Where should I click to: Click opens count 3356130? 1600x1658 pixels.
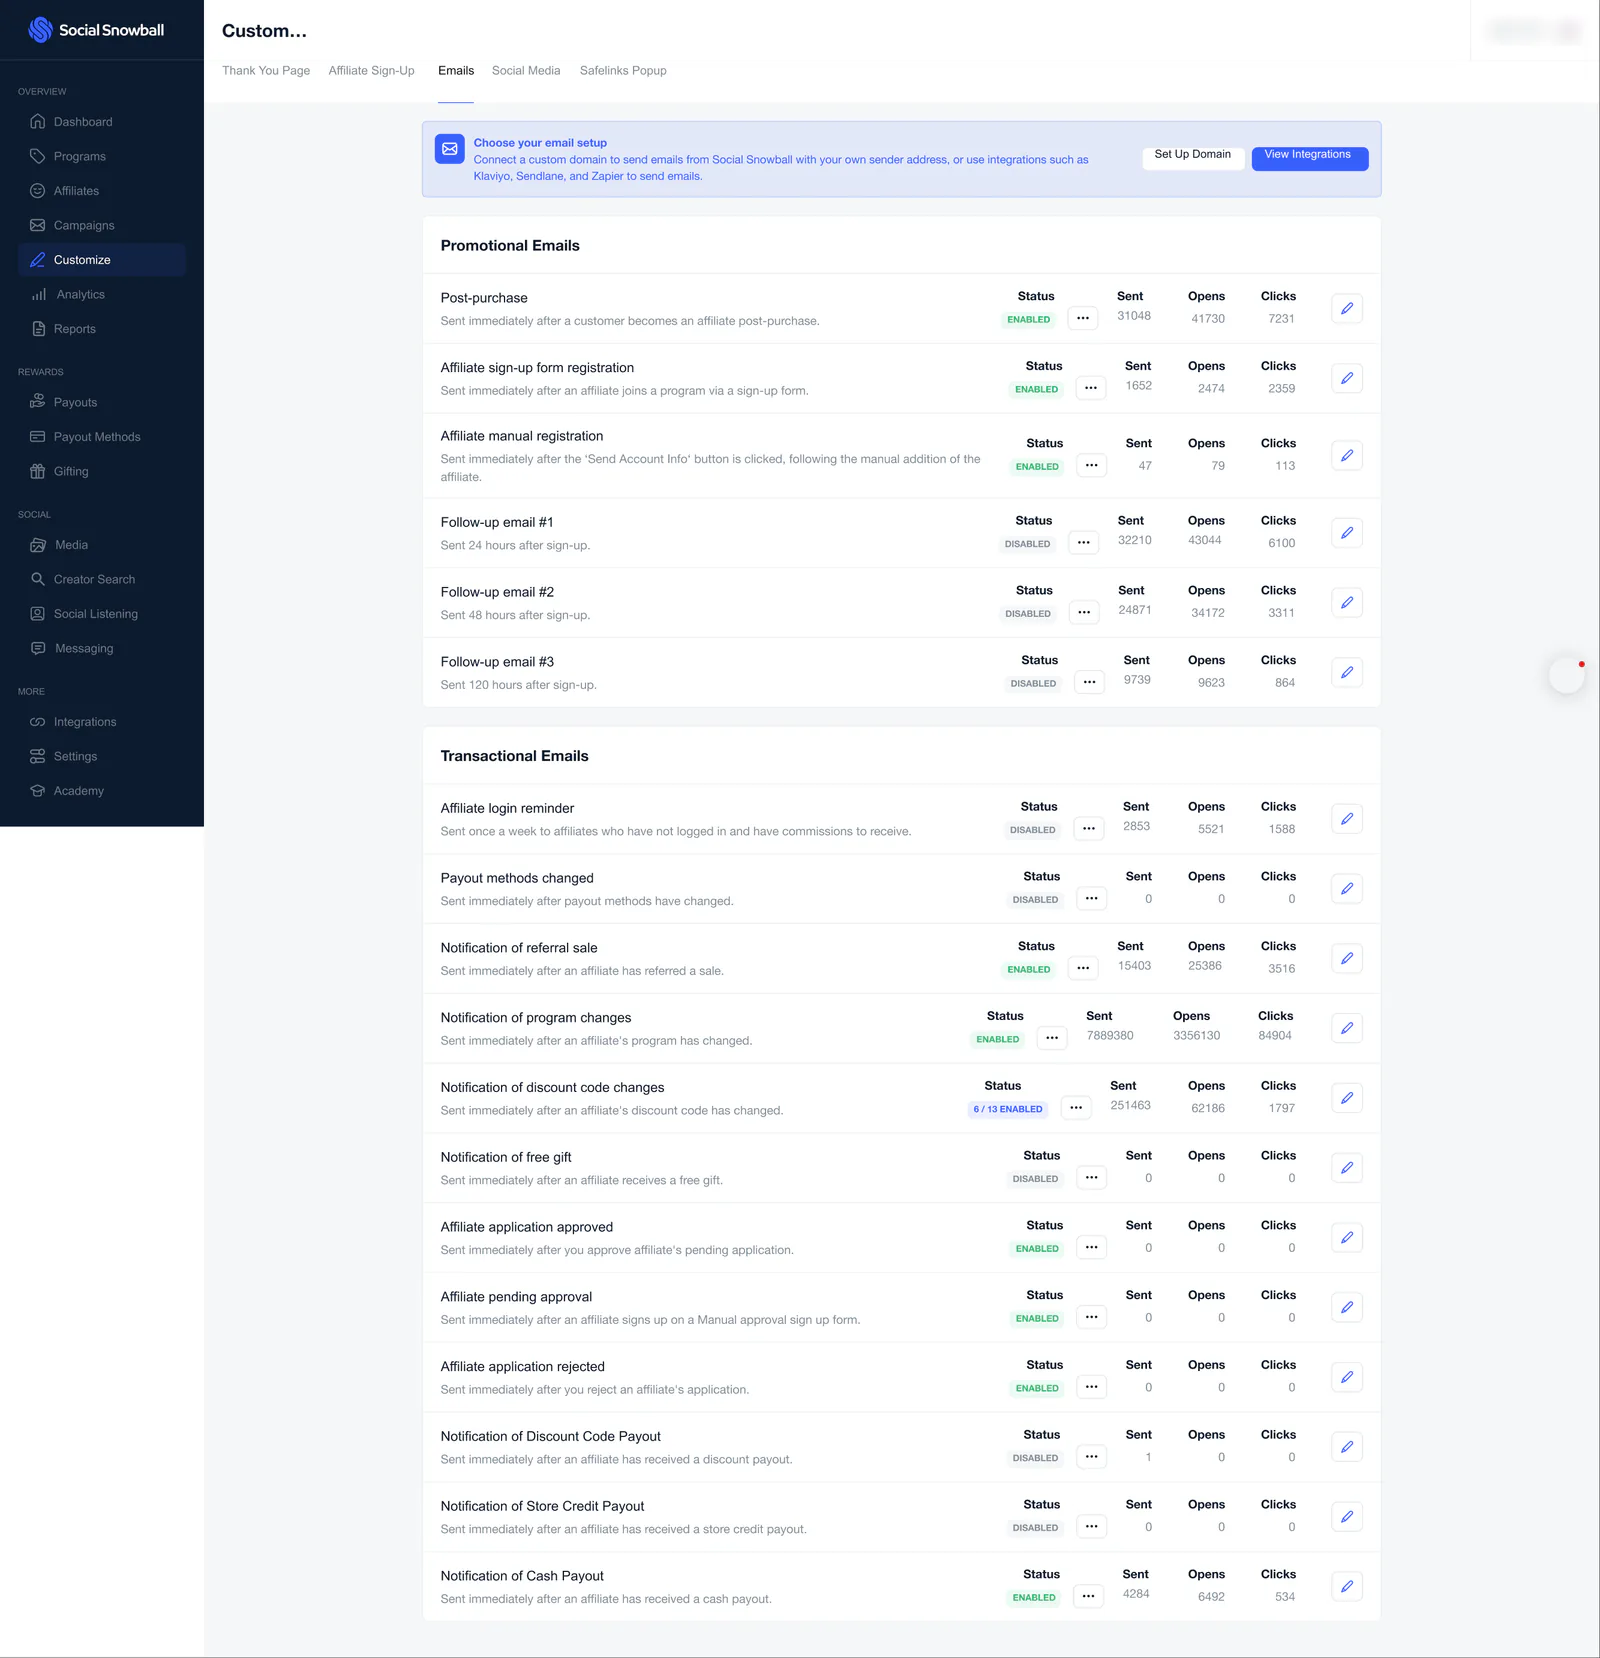1196,1036
